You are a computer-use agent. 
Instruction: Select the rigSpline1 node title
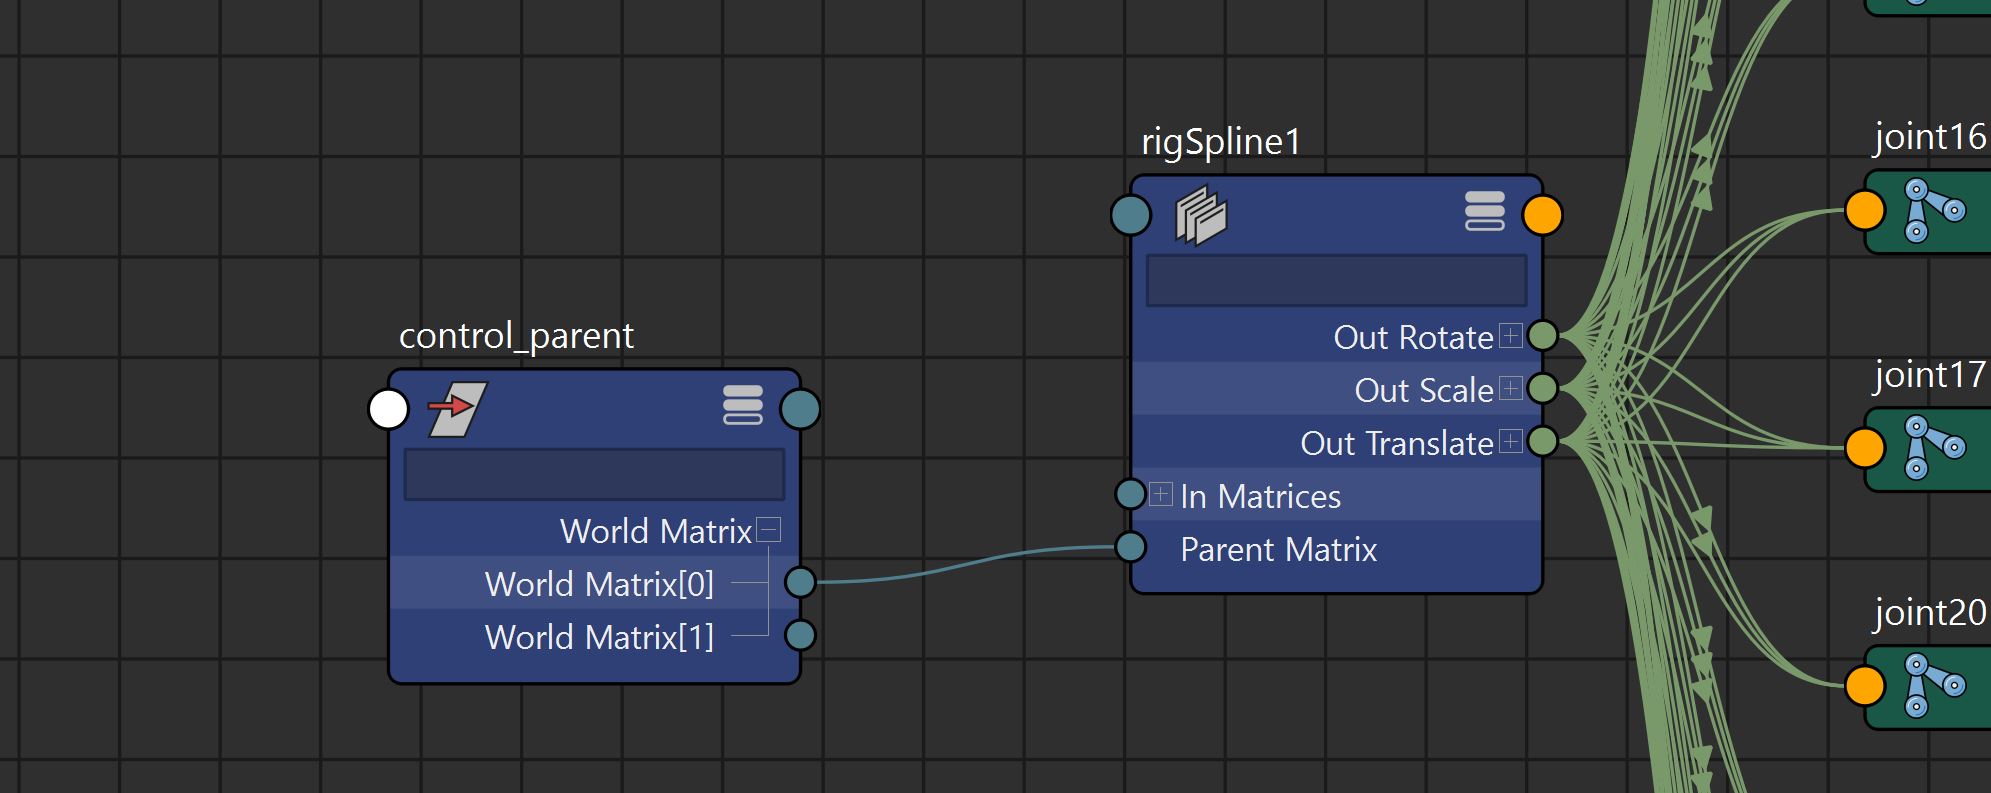(1221, 142)
